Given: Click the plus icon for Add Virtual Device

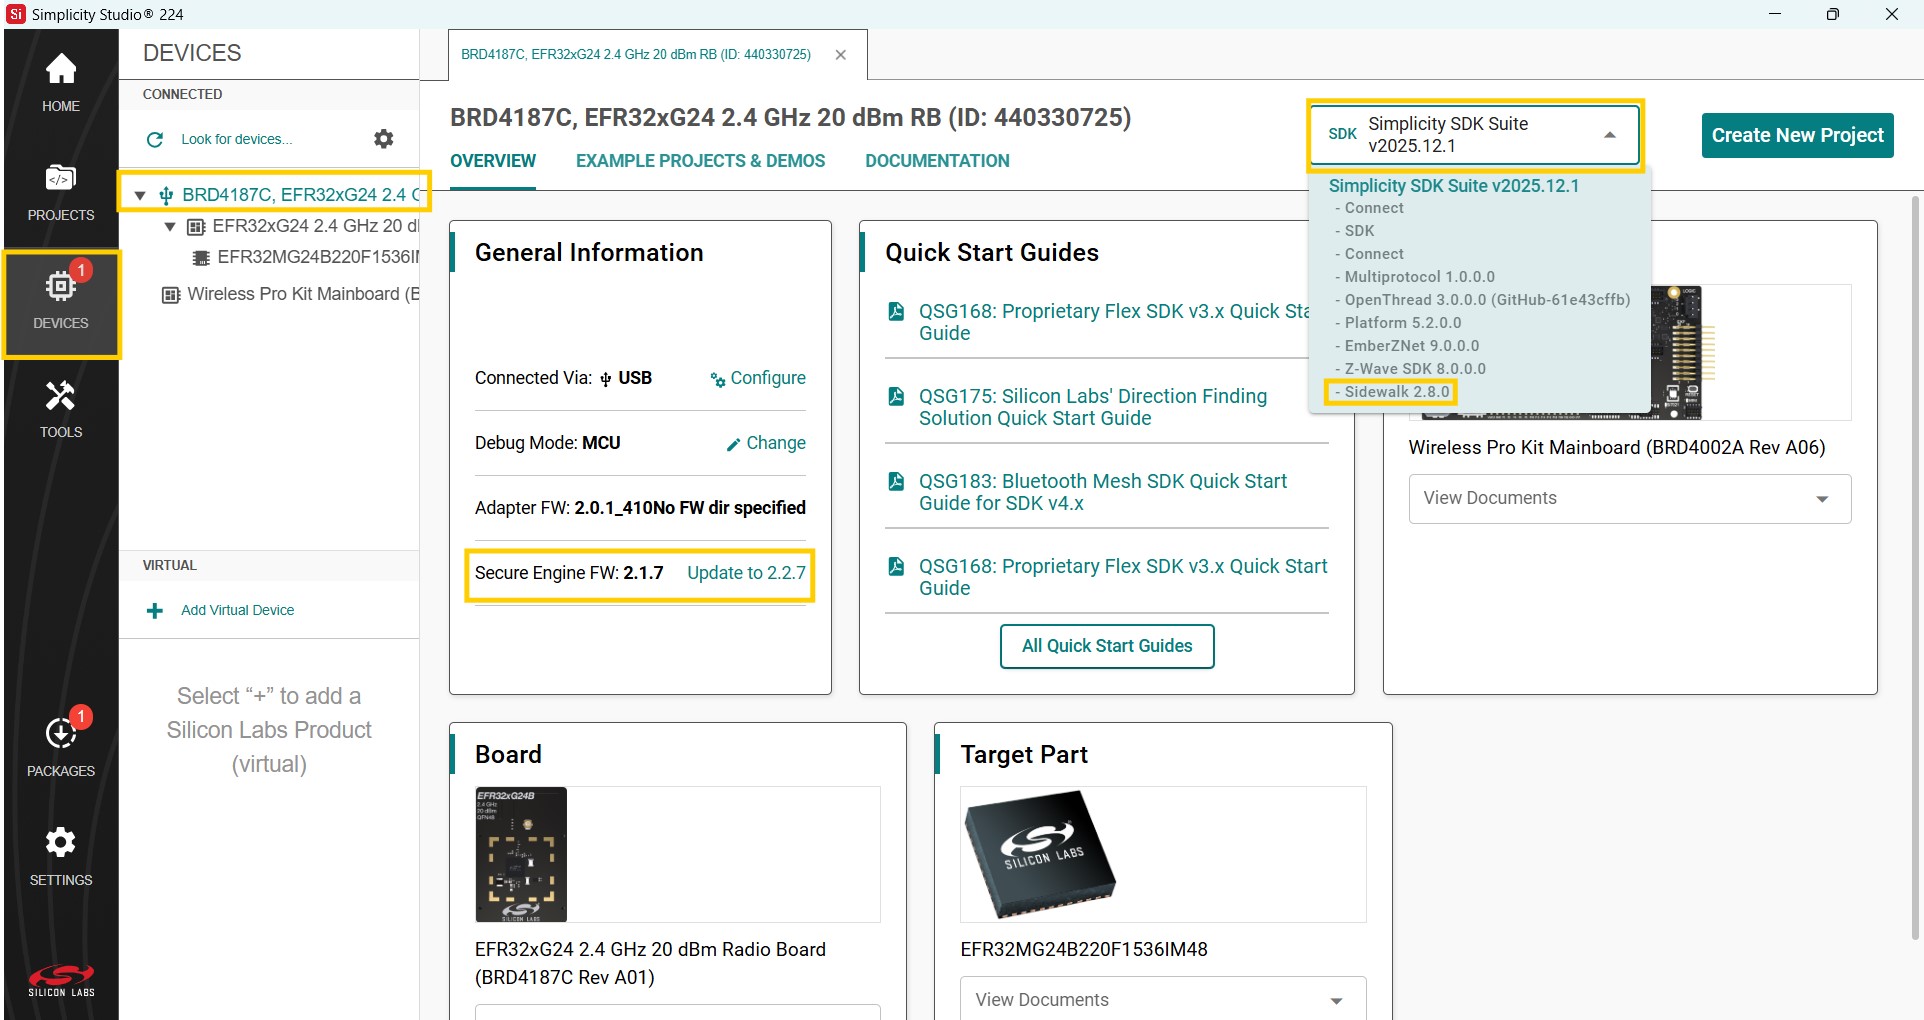Looking at the screenshot, I should point(155,611).
